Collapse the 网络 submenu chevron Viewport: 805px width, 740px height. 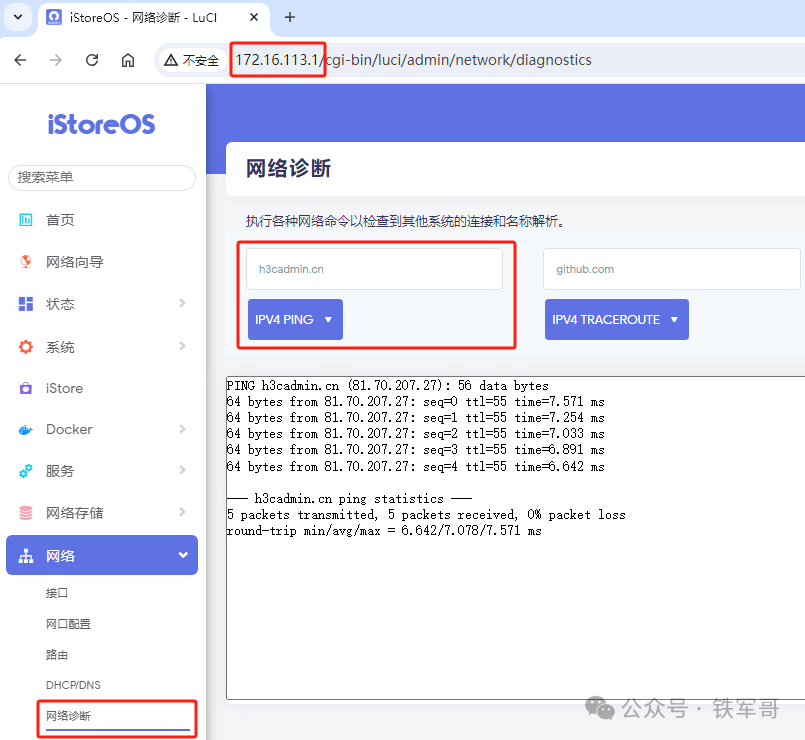tap(182, 554)
